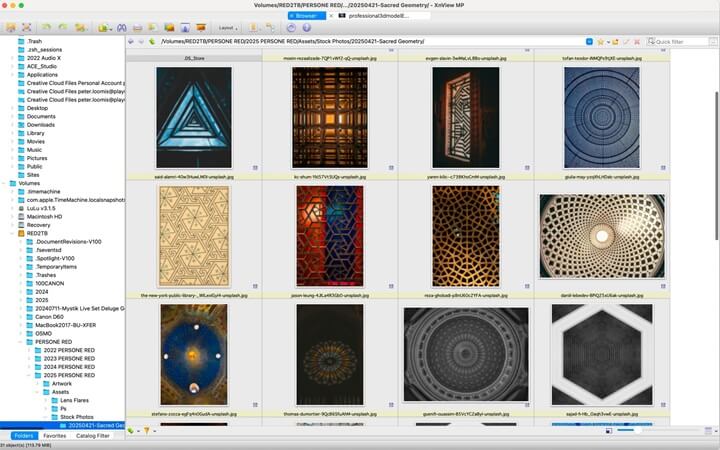Select the blue concentric circles thumbnail

tap(602, 118)
